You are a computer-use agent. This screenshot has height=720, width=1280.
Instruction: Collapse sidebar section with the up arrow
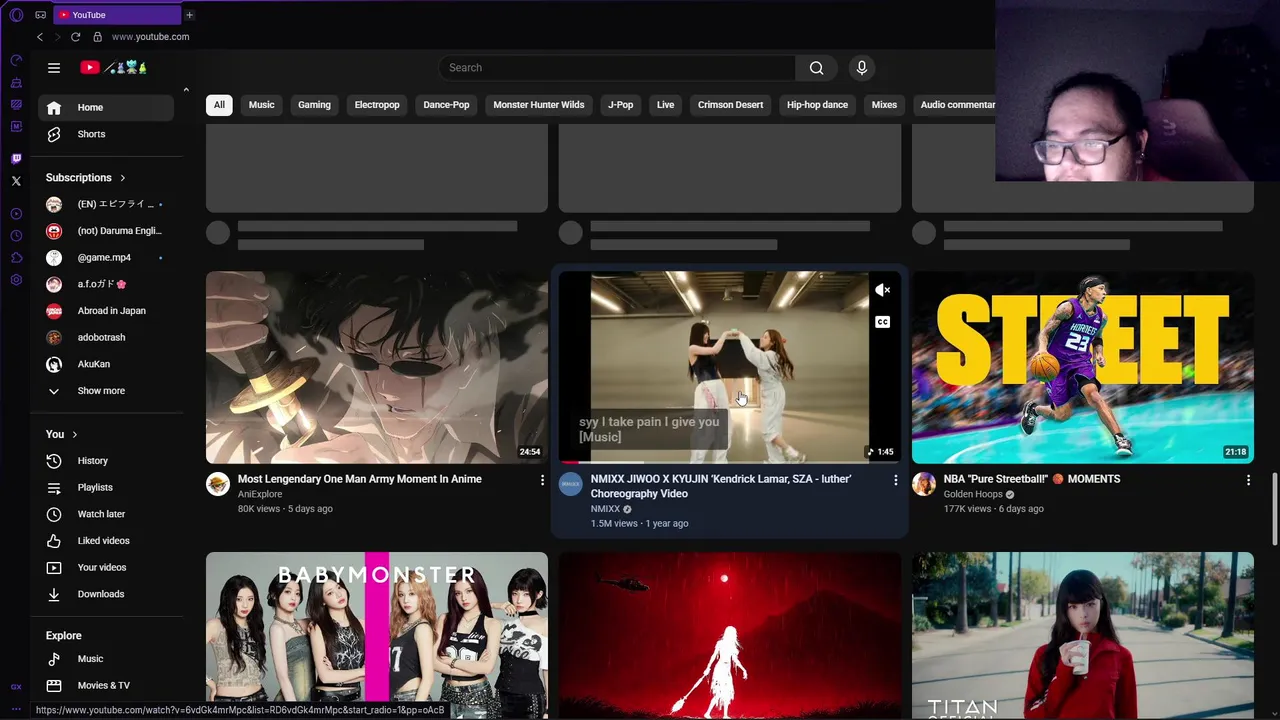[x=186, y=90]
